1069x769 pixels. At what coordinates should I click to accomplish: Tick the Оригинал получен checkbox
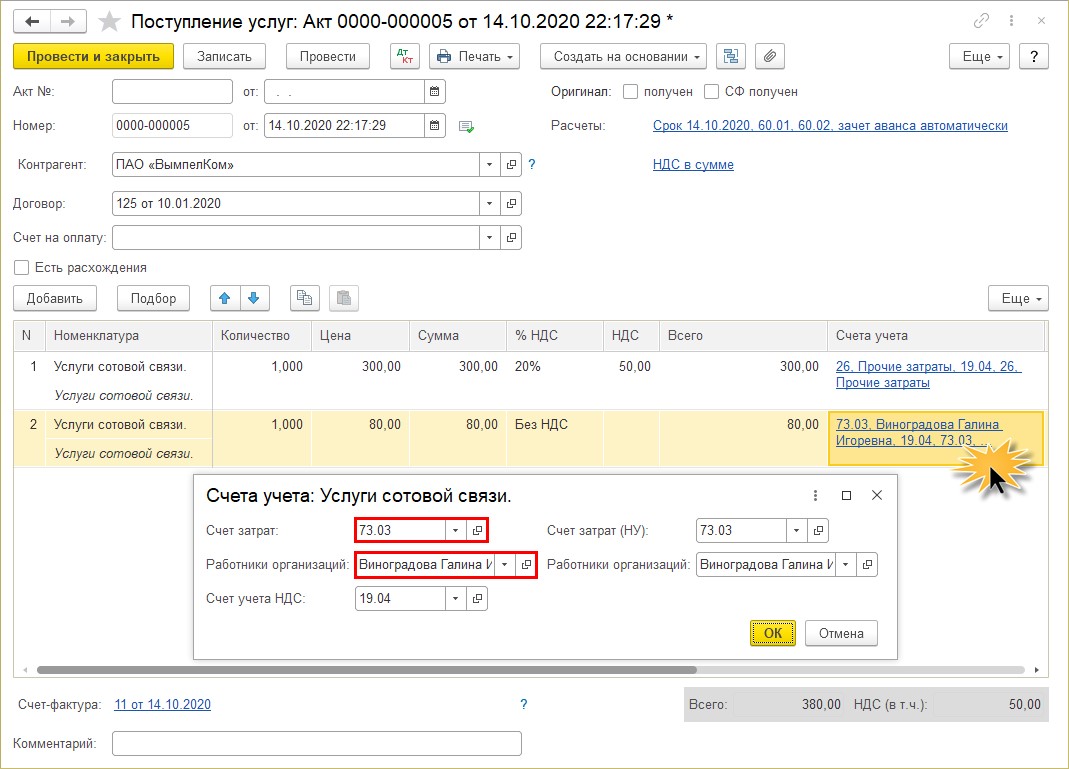(631, 91)
